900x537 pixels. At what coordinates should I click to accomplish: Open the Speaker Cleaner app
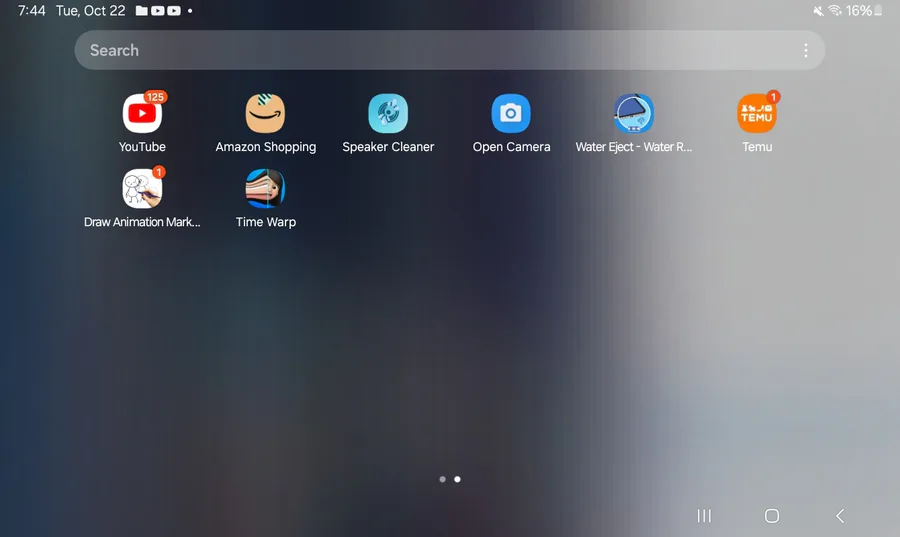tap(388, 114)
